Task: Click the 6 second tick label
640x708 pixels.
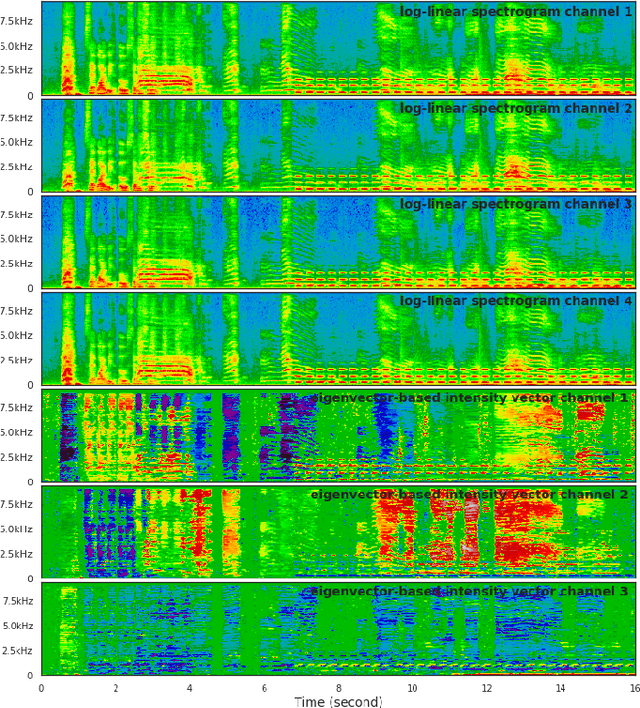Action: 264,687
